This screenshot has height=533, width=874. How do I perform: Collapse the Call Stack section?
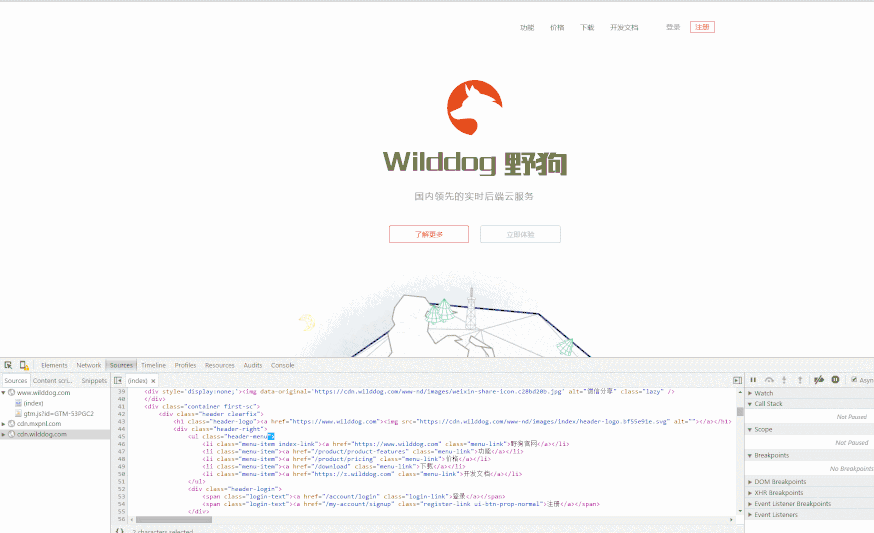(x=750, y=404)
